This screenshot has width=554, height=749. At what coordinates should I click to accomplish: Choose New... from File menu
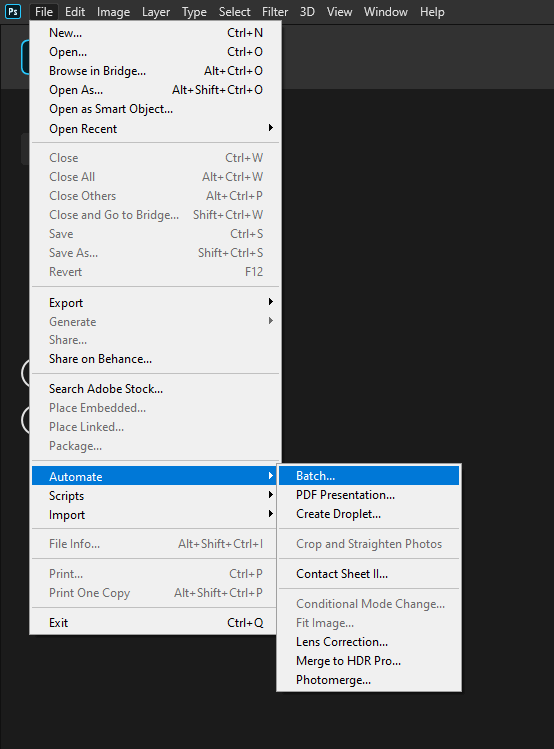click(x=155, y=33)
